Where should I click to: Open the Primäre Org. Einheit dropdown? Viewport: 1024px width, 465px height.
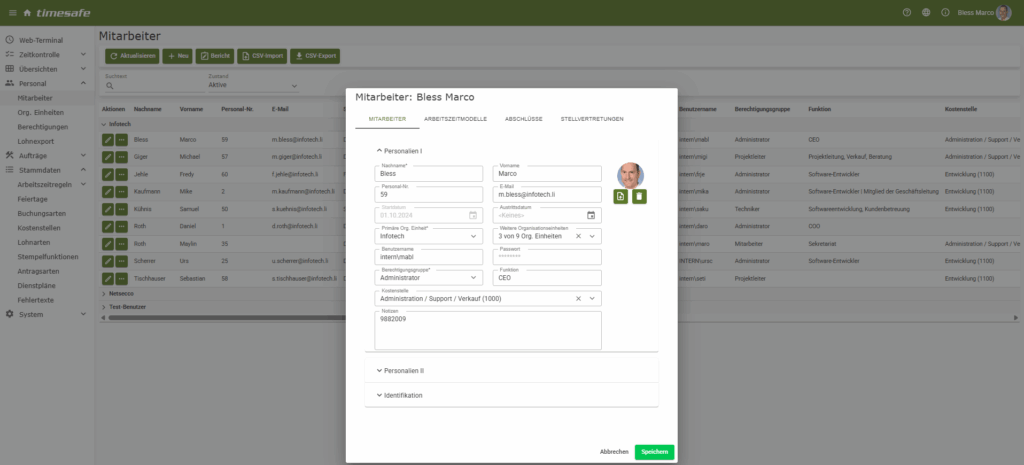(428, 236)
